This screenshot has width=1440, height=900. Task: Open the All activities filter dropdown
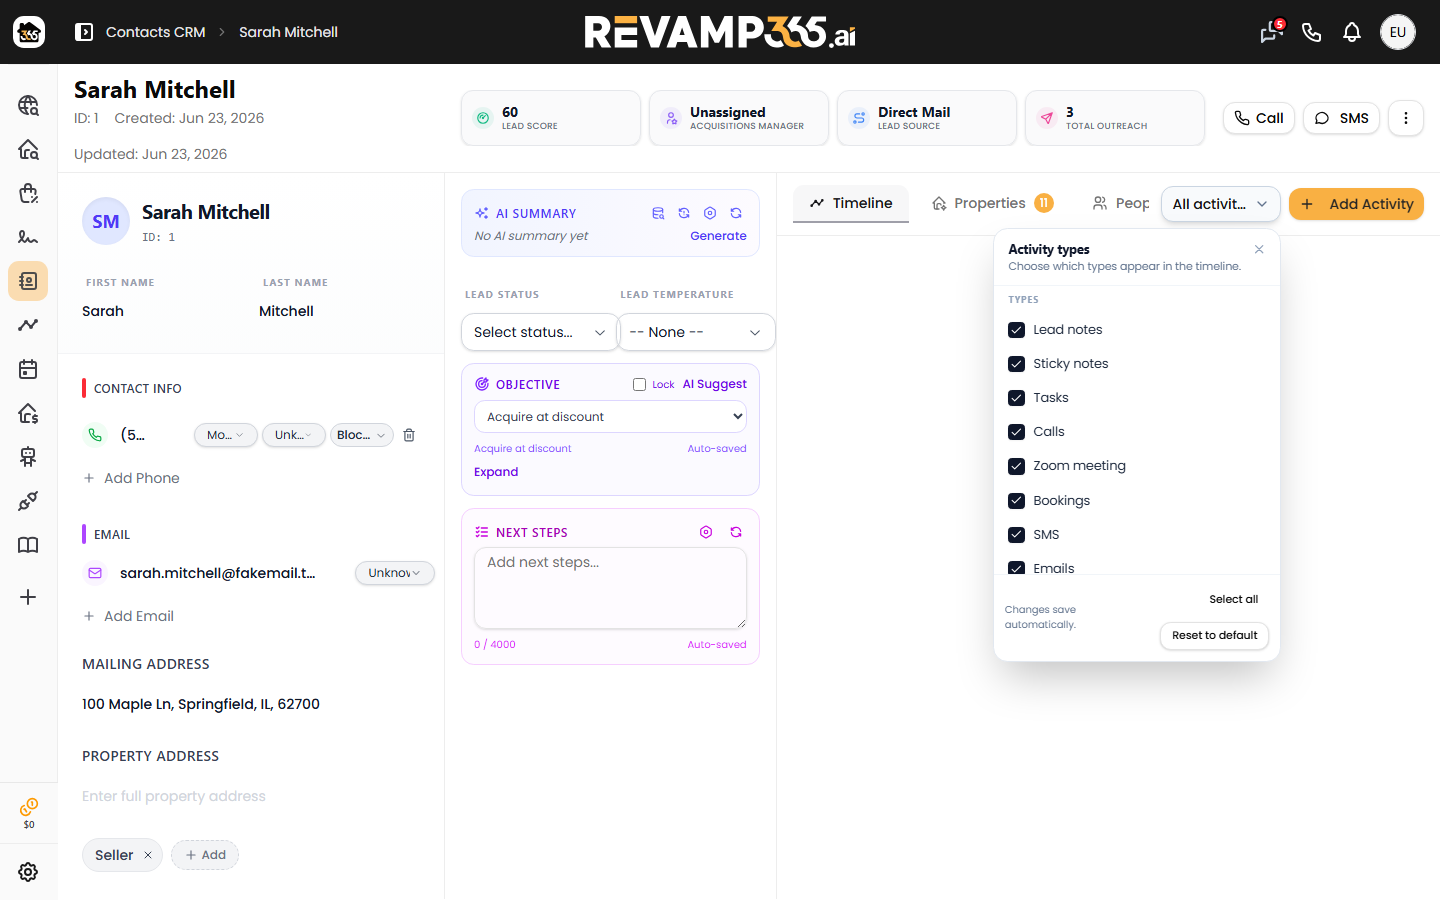1220,204
